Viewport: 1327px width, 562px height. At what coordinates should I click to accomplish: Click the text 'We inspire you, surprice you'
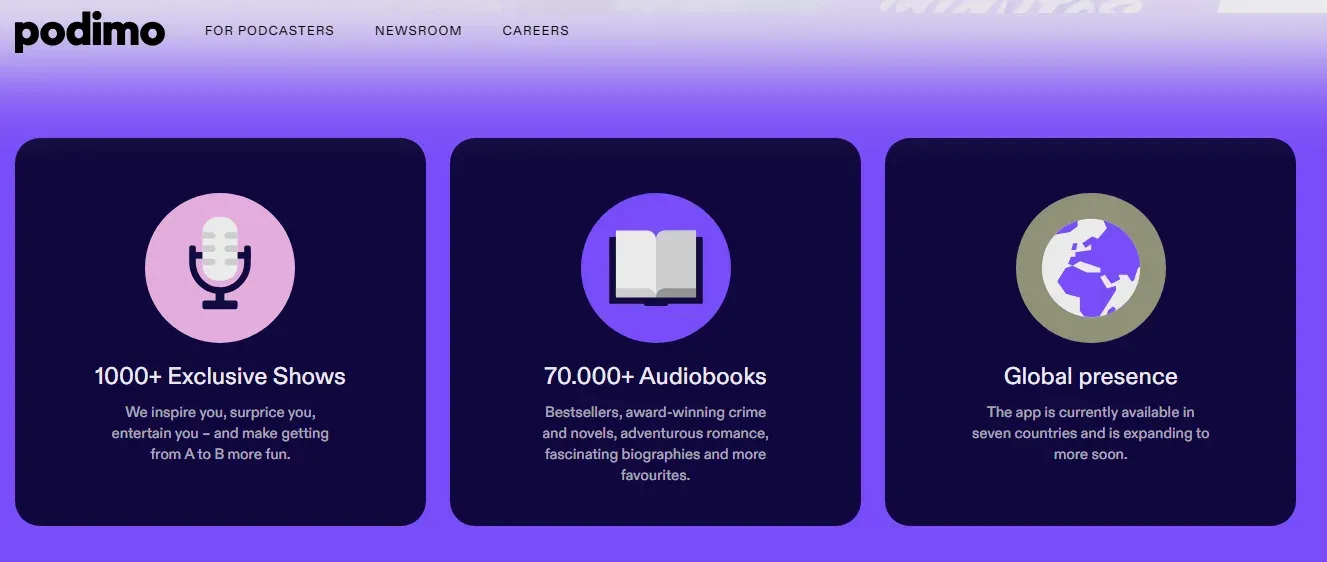pos(220,412)
